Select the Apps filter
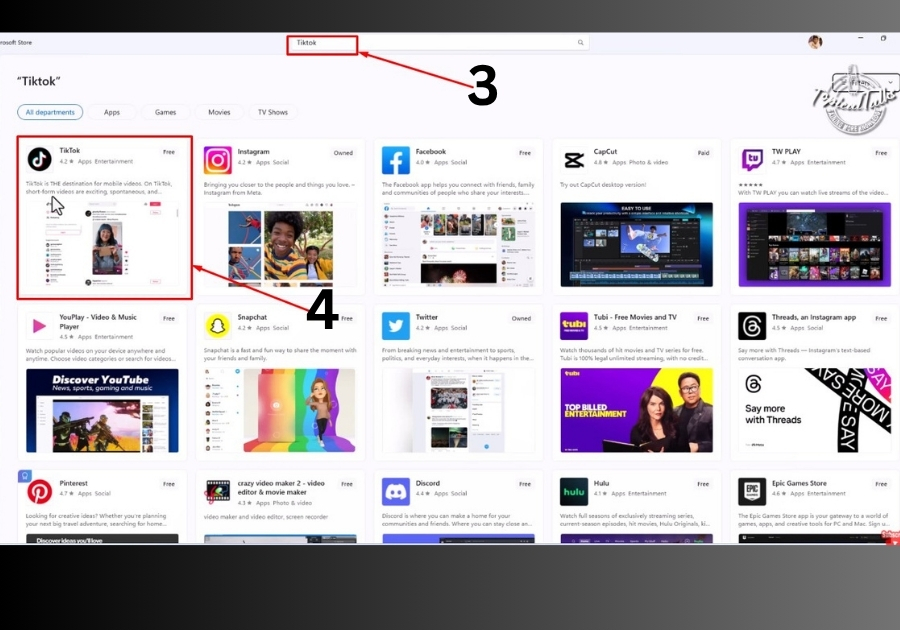900x630 pixels. [x=112, y=112]
